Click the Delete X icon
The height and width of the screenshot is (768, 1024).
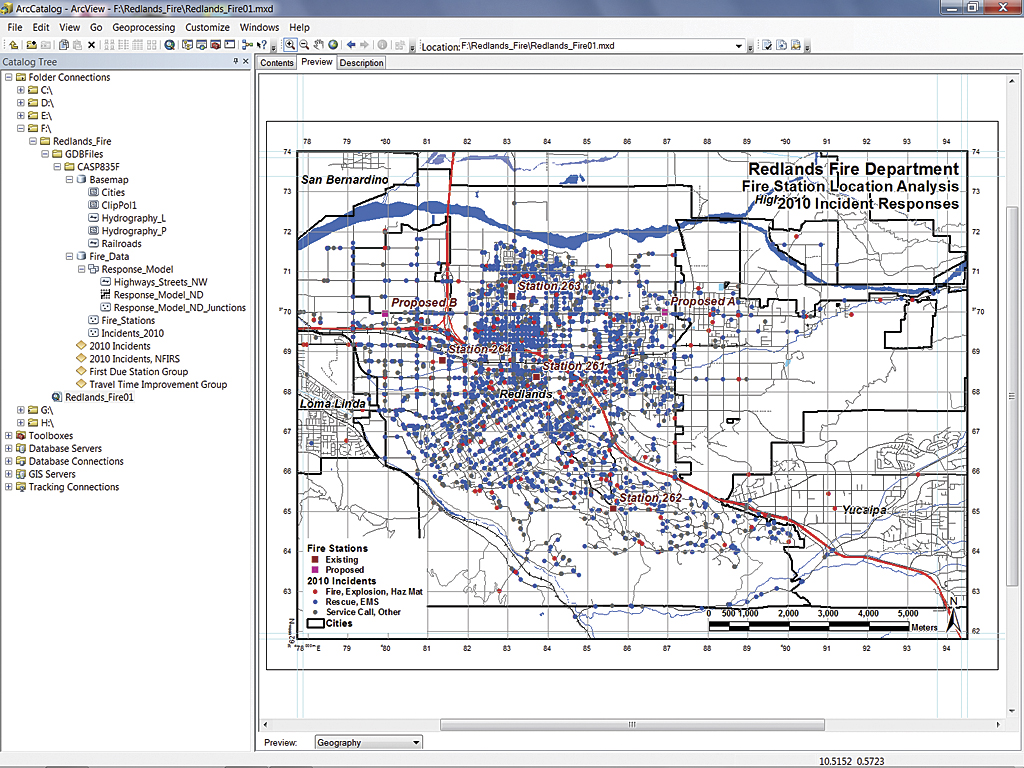coord(91,45)
